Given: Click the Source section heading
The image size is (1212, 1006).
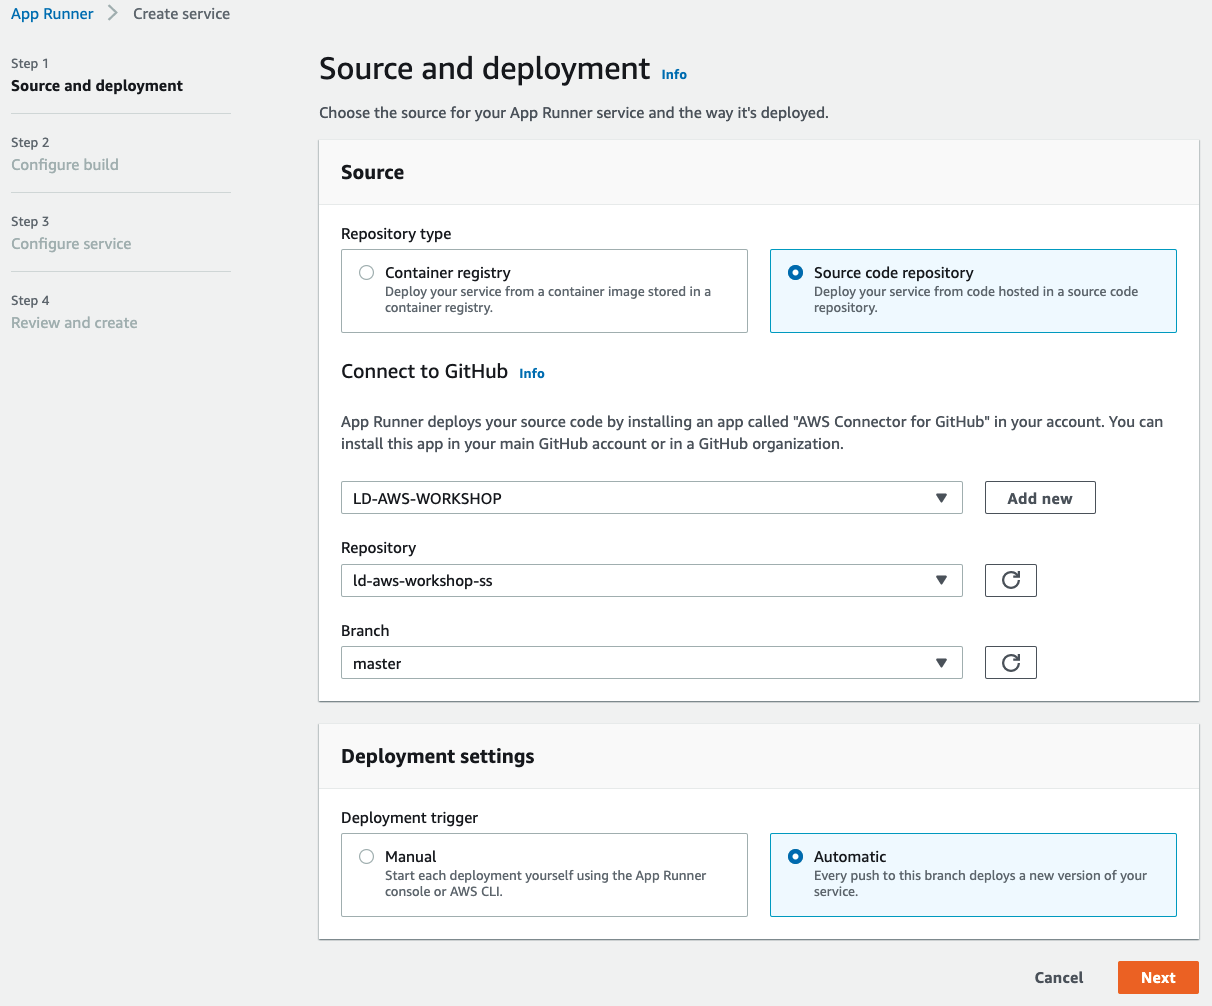Looking at the screenshot, I should click(372, 172).
